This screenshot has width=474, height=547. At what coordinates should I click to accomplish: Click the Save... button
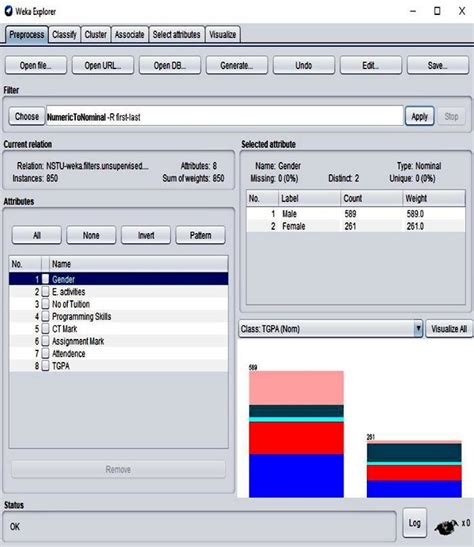point(438,65)
